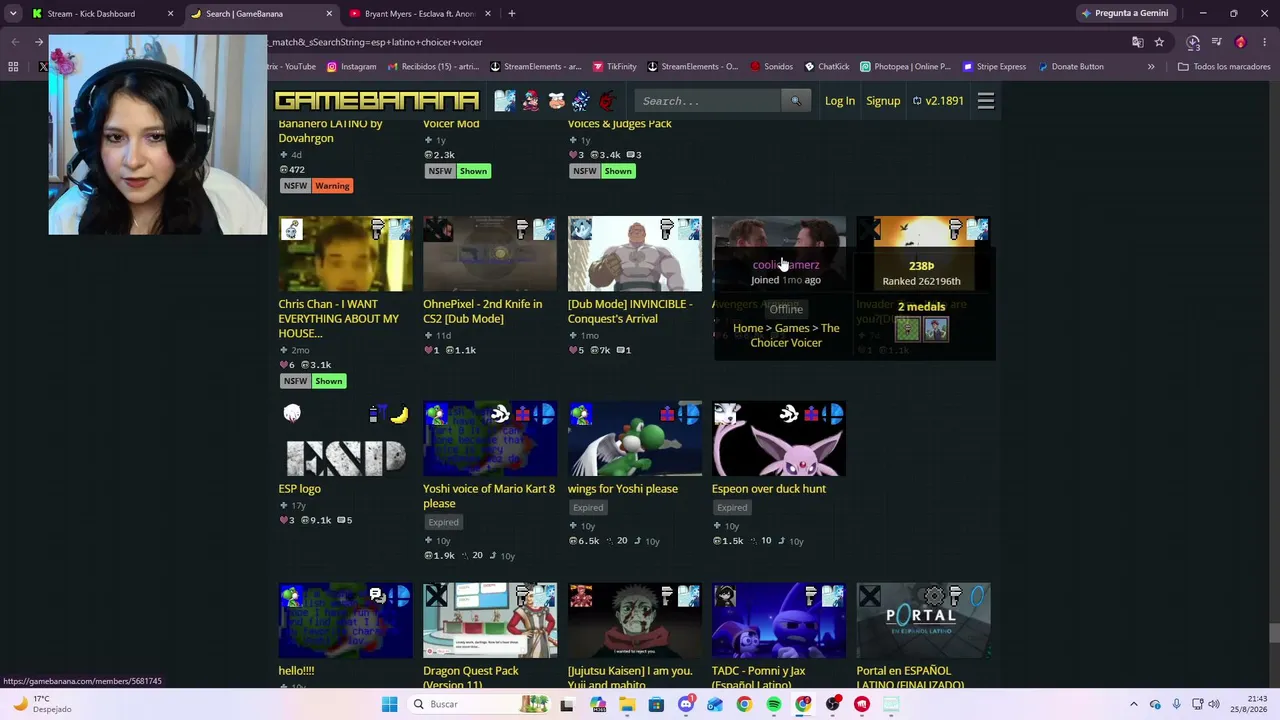This screenshot has height=720, width=1280.
Task: Click the first medal icon in profile popup
Action: tap(907, 329)
